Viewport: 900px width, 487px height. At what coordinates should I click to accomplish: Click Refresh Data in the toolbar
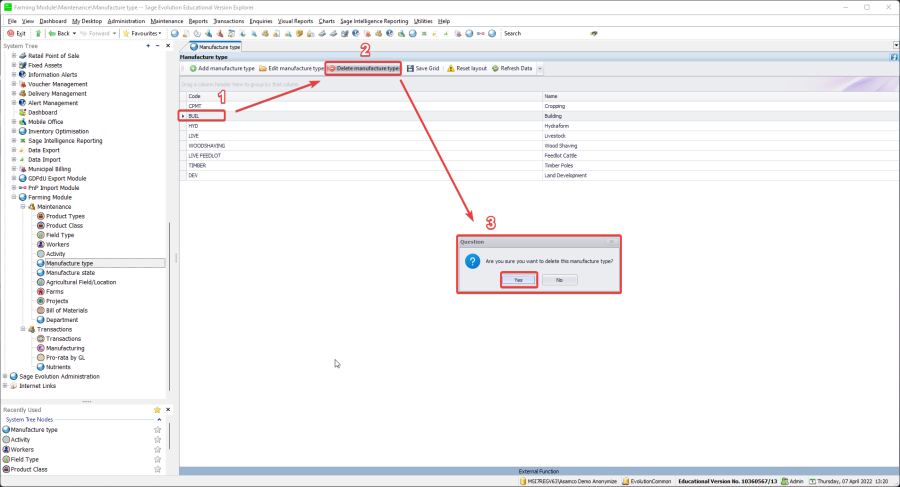(510, 68)
